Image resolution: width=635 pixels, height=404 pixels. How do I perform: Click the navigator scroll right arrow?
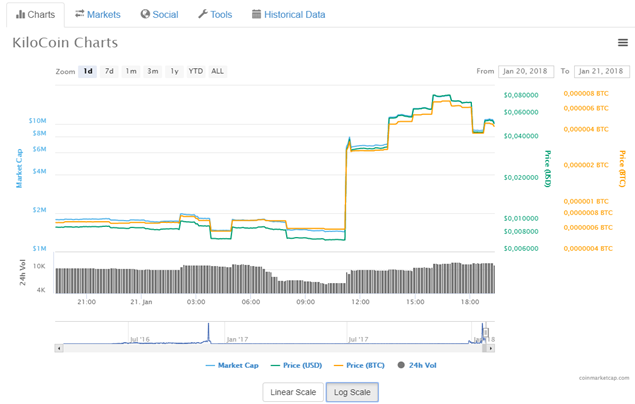click(x=491, y=348)
